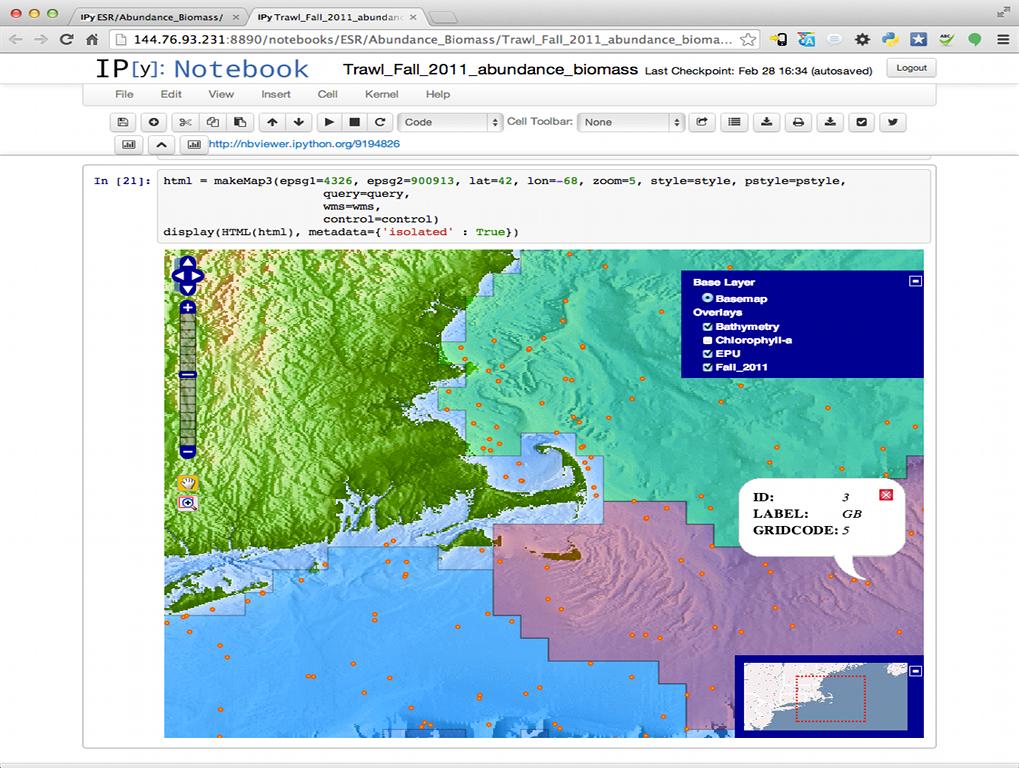
Task: Zoom out the map with the minus button
Action: (x=187, y=452)
